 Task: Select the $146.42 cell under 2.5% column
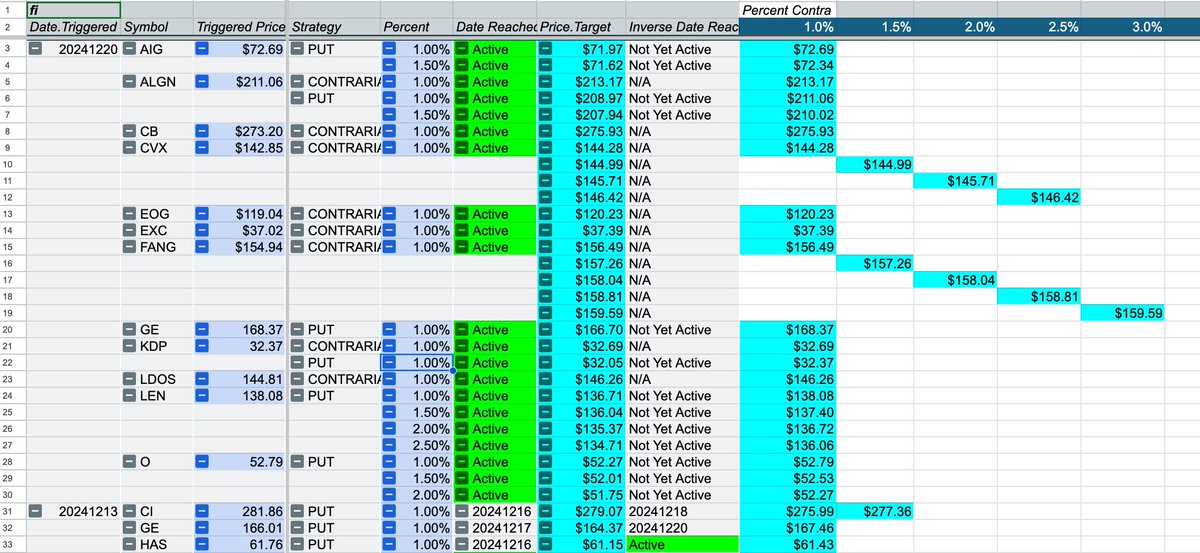pos(1042,197)
